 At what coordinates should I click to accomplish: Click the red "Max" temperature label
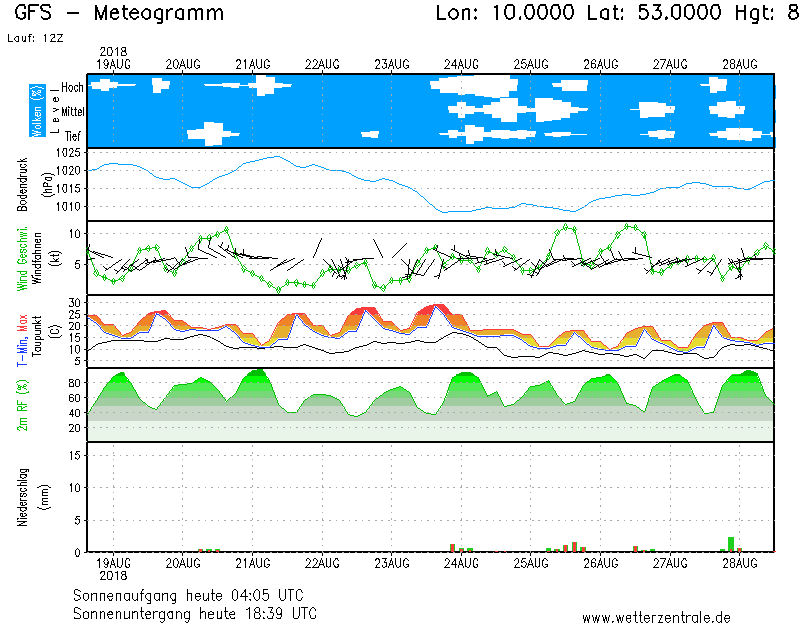[x=22, y=322]
